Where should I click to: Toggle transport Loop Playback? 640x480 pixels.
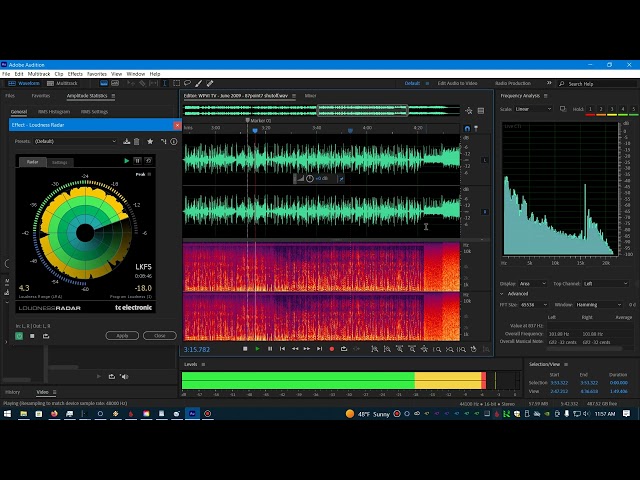pyautogui.click(x=344, y=349)
